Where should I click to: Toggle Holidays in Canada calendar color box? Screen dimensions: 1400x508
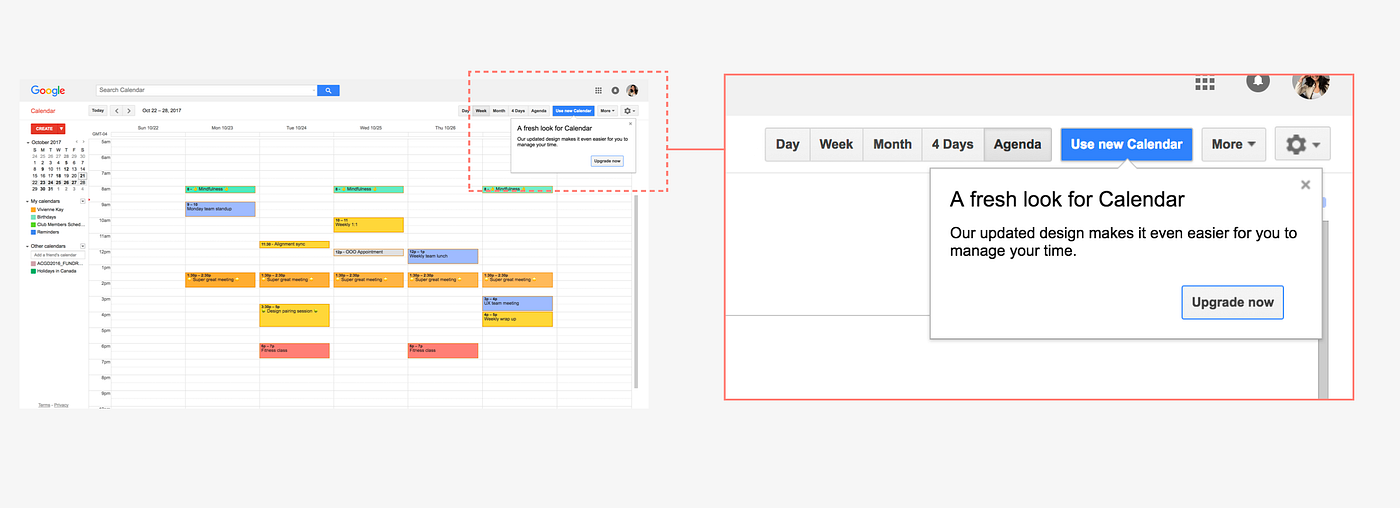pos(33,271)
